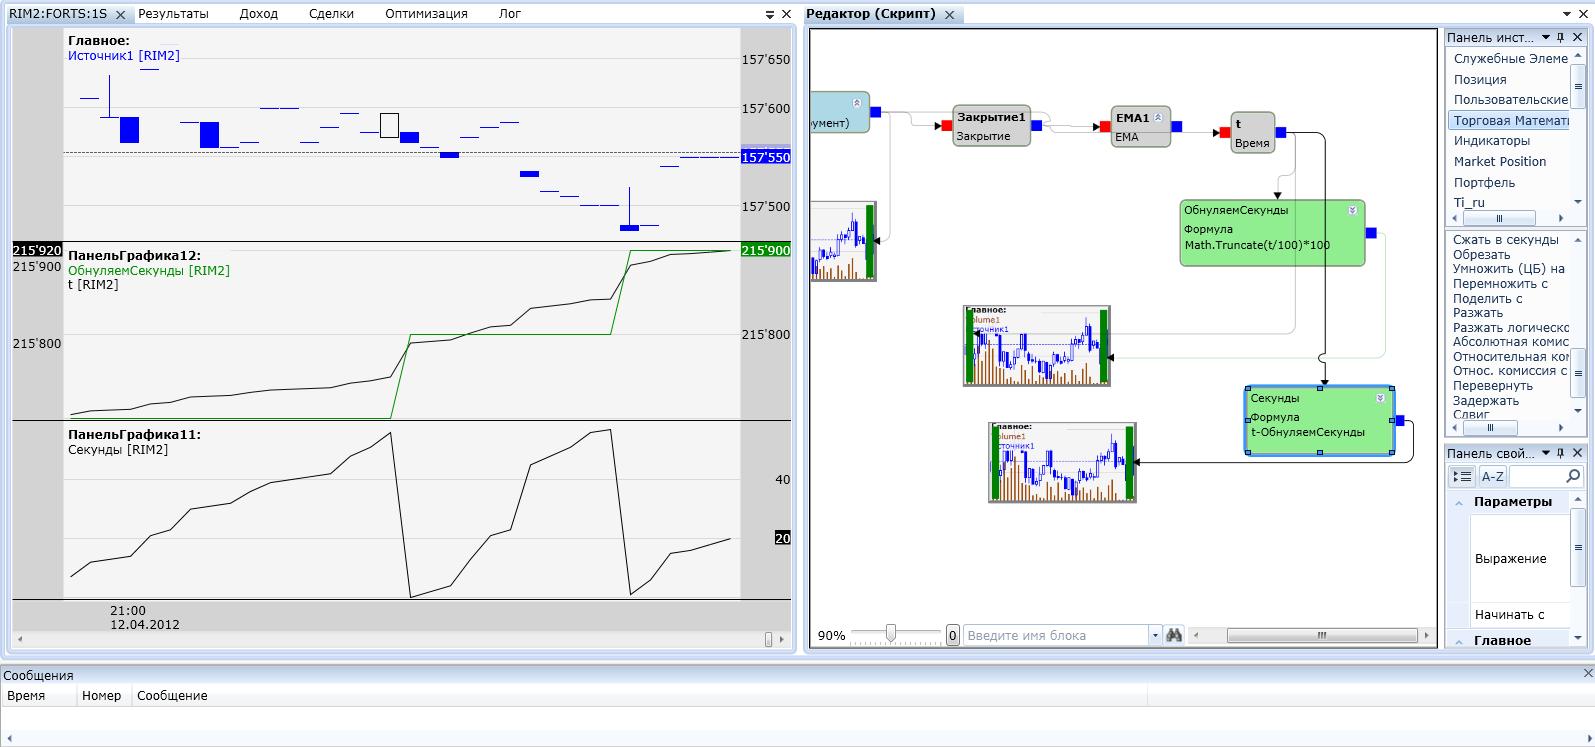The image size is (1595, 747).
Task: Close the RIM2:FORTS:1S chart tab
Action: pyautogui.click(x=120, y=15)
